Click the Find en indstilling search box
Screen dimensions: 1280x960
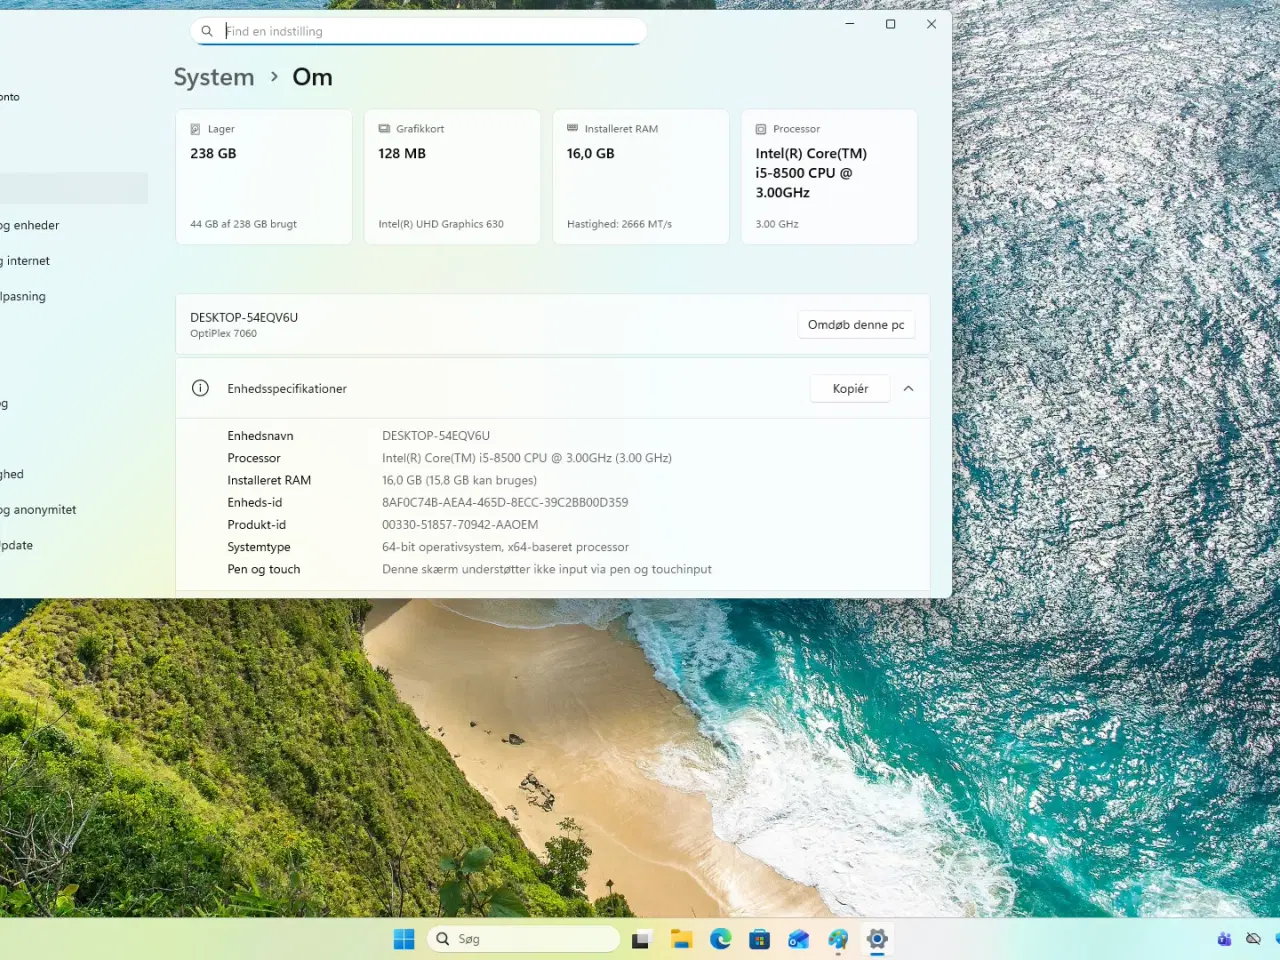[x=417, y=31]
